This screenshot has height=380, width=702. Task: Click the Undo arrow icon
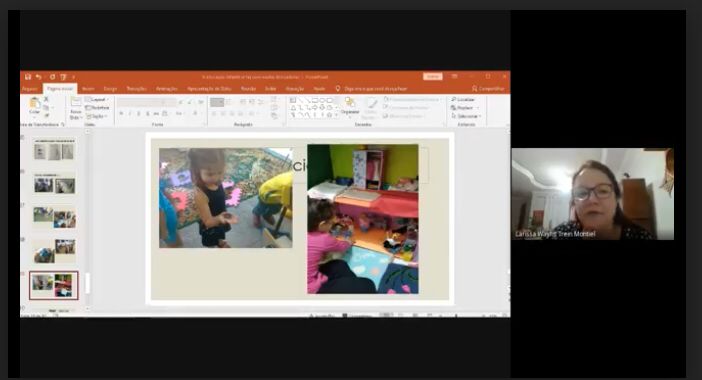[39, 77]
